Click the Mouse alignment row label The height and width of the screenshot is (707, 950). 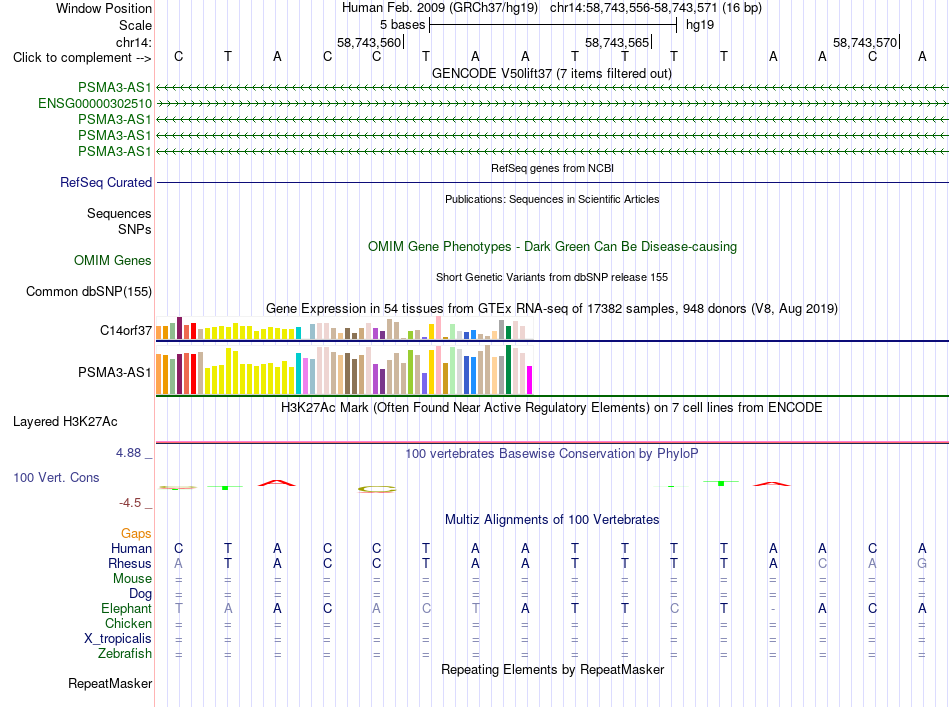[133, 579]
